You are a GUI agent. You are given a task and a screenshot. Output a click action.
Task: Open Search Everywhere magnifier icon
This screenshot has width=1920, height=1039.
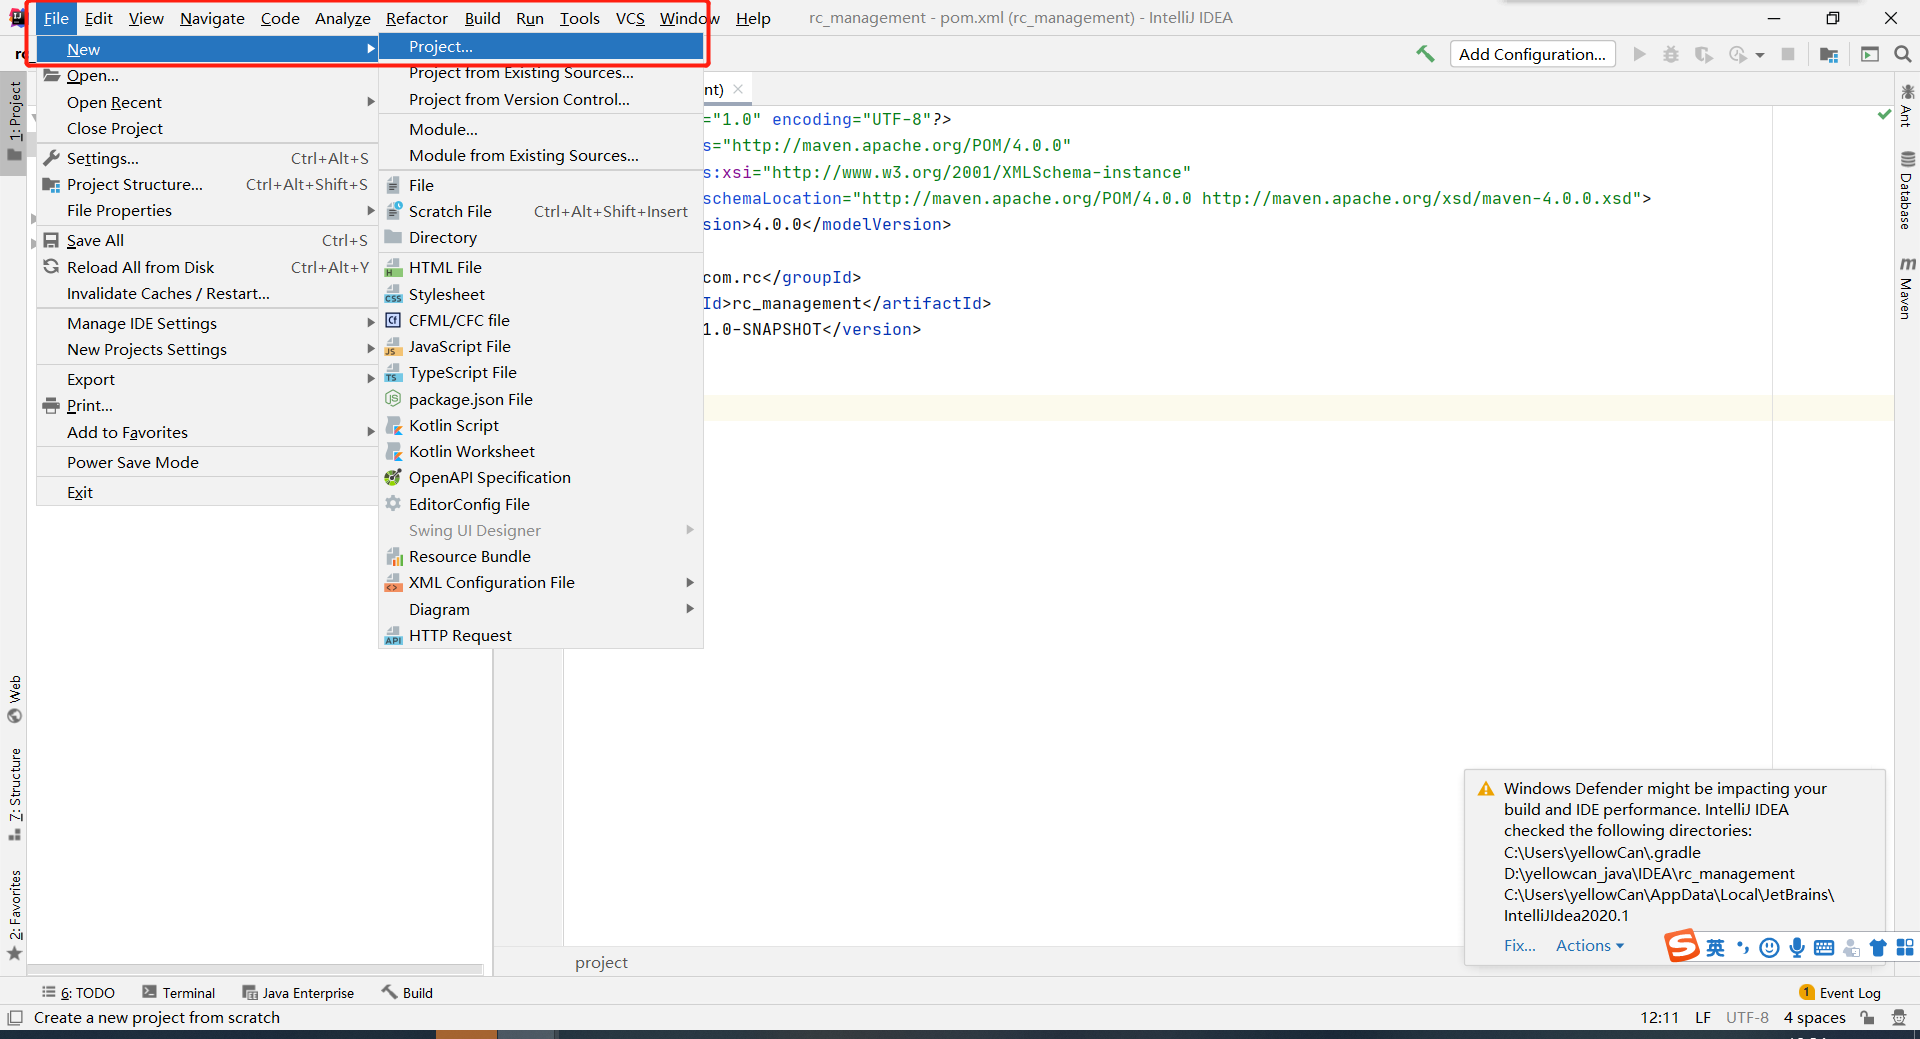[1903, 54]
